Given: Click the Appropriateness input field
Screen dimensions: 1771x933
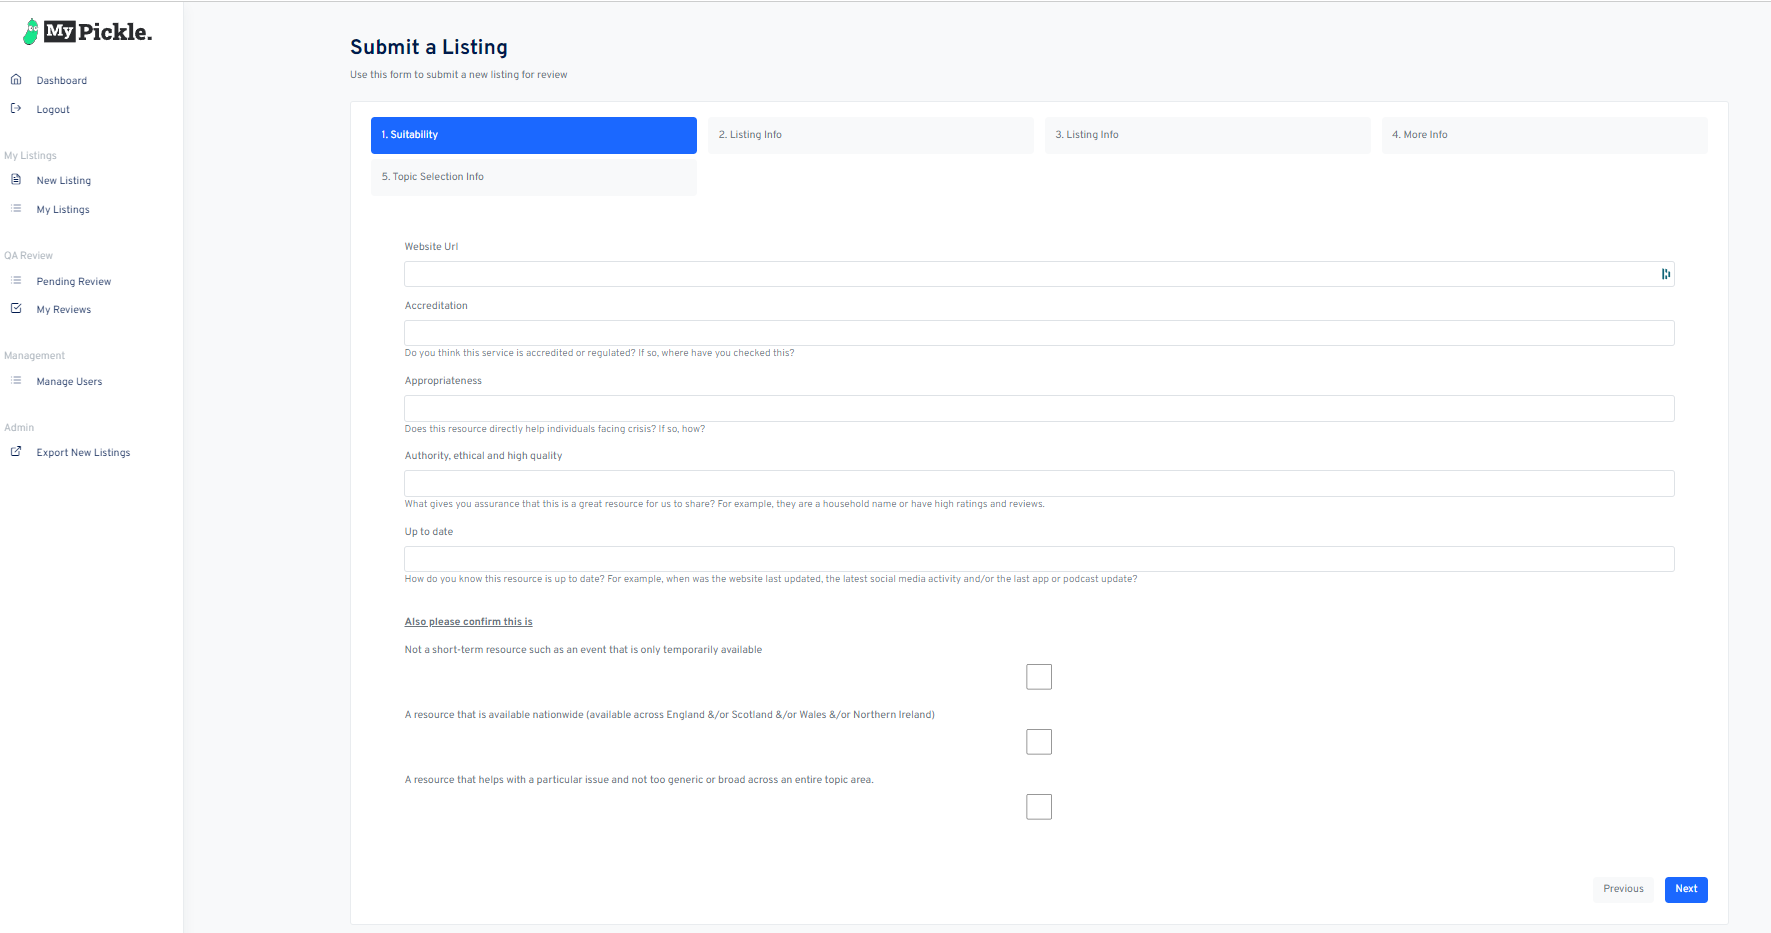Looking at the screenshot, I should pos(1039,408).
